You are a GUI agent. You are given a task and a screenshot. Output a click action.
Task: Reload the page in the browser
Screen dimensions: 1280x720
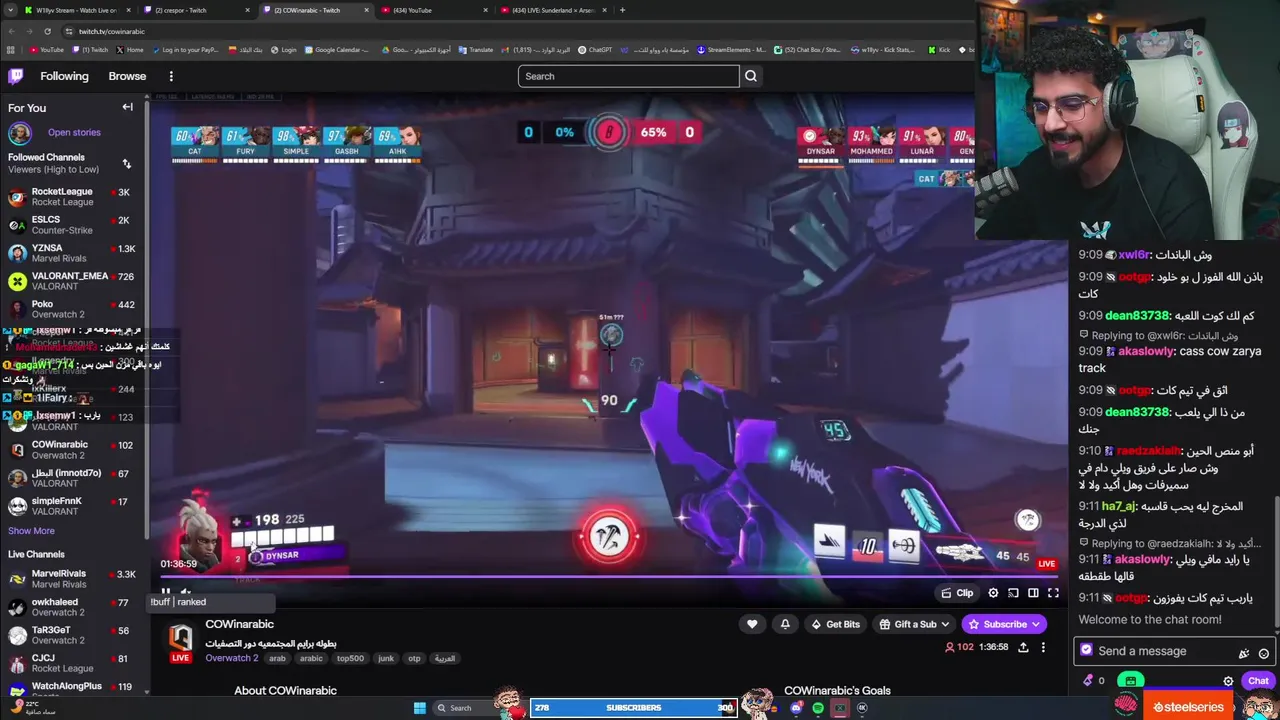coord(47,31)
